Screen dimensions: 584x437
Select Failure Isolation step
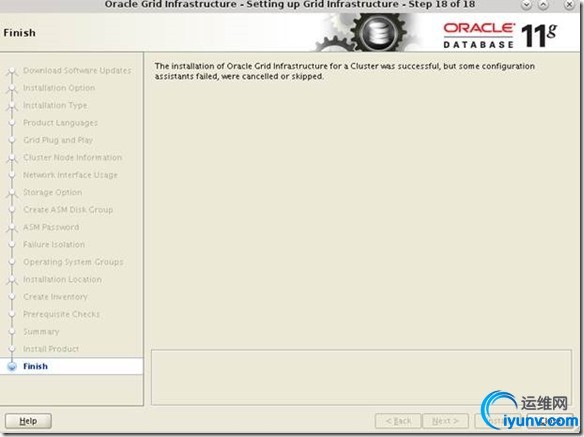[x=54, y=244]
